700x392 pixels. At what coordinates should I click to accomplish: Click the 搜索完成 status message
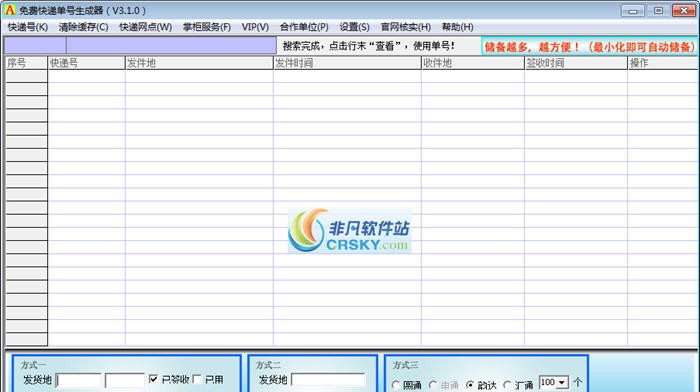[369, 46]
